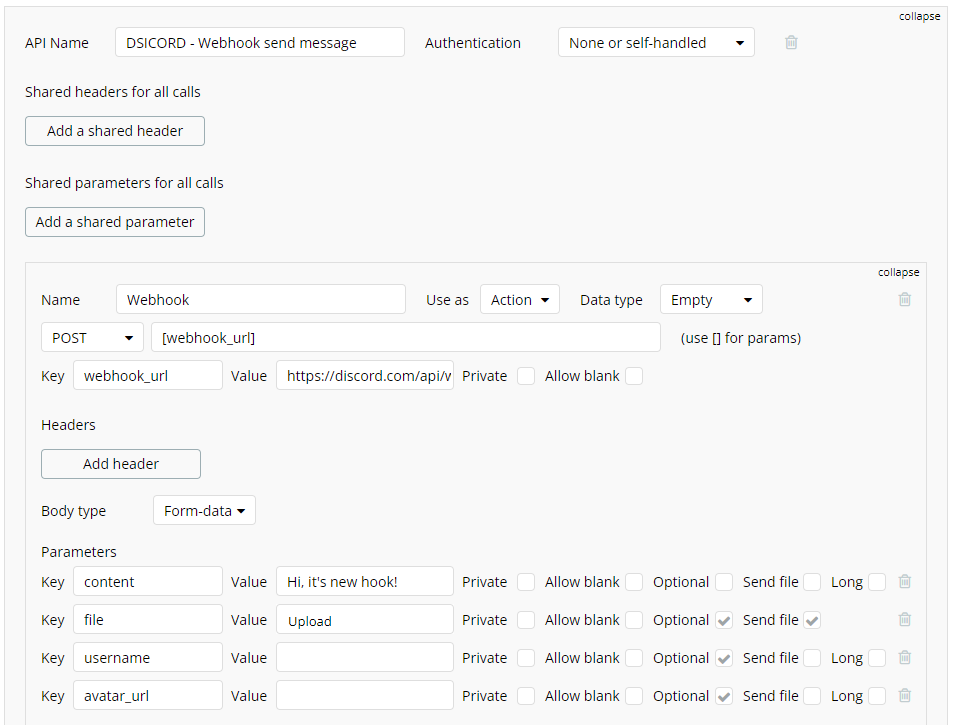Open the POST method dropdown

[x=92, y=338]
